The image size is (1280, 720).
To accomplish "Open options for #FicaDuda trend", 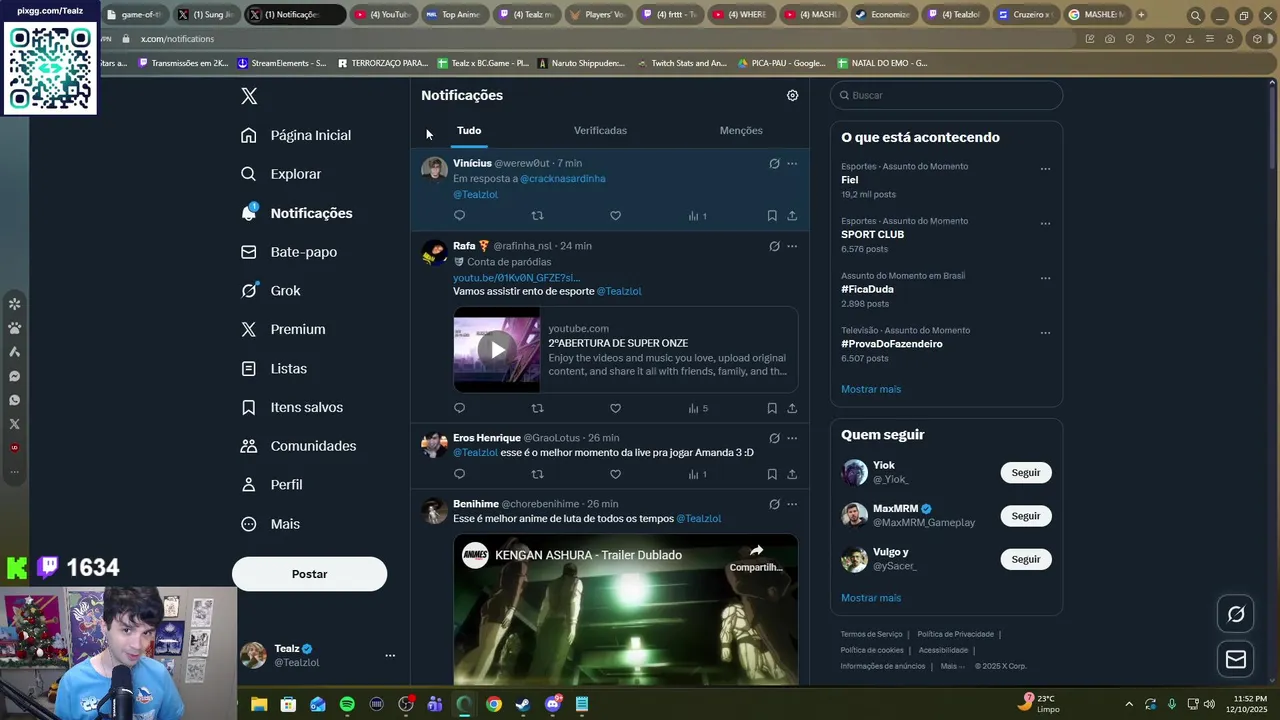I will pyautogui.click(x=1045, y=278).
